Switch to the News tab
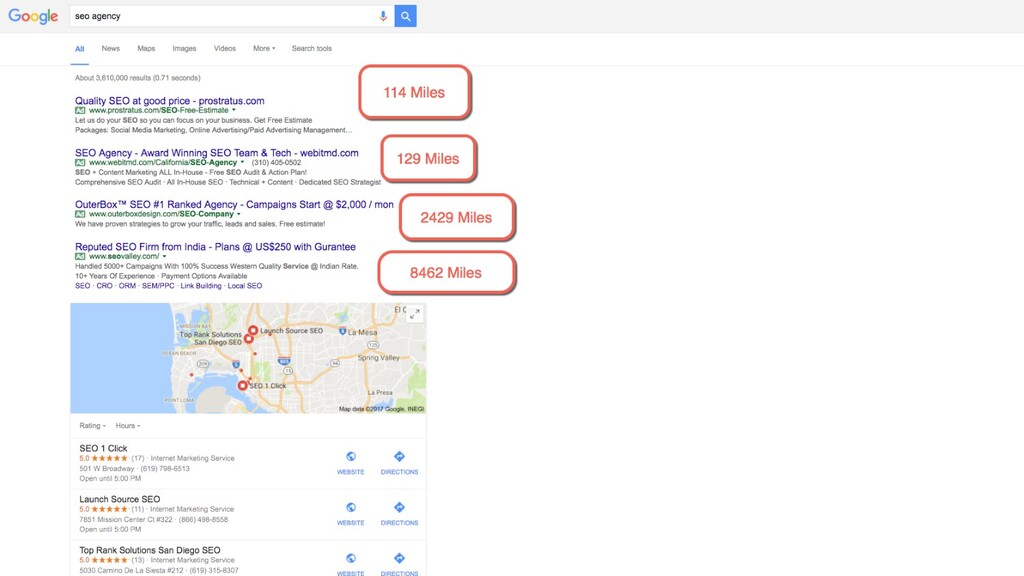Image resolution: width=1024 pixels, height=576 pixels. [x=110, y=48]
